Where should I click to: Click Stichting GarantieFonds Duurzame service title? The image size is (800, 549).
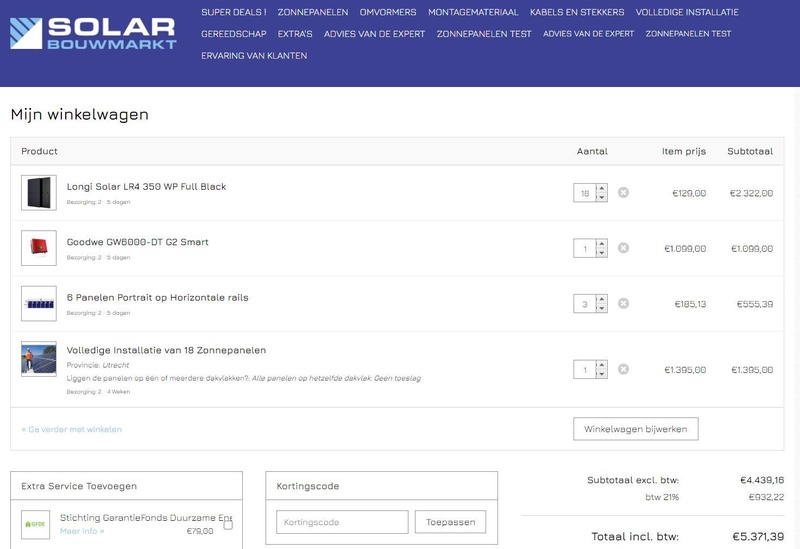click(x=146, y=518)
